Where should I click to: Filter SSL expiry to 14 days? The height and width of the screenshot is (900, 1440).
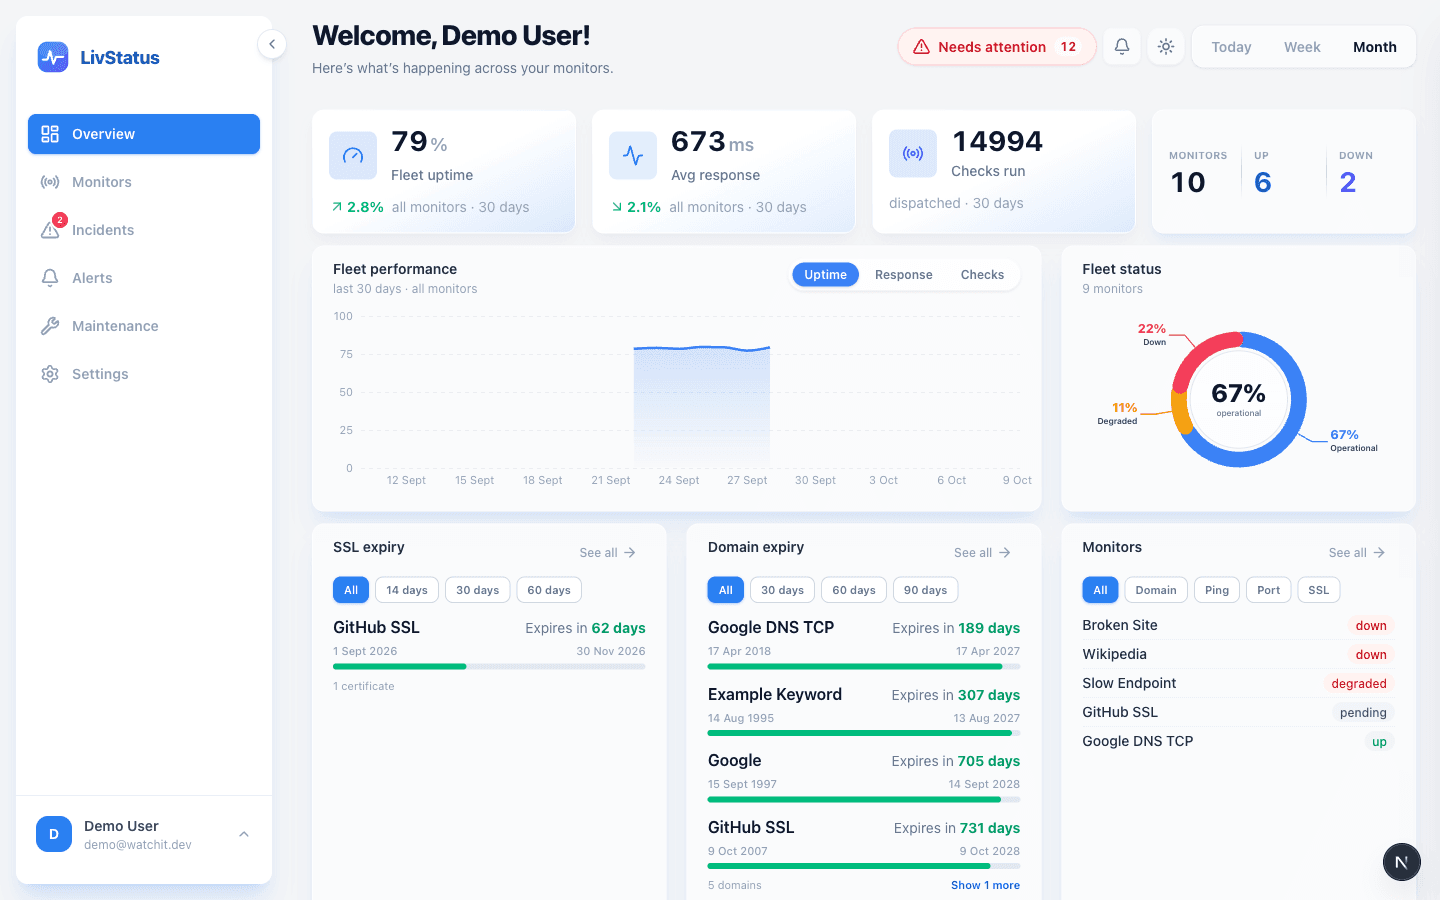(407, 590)
